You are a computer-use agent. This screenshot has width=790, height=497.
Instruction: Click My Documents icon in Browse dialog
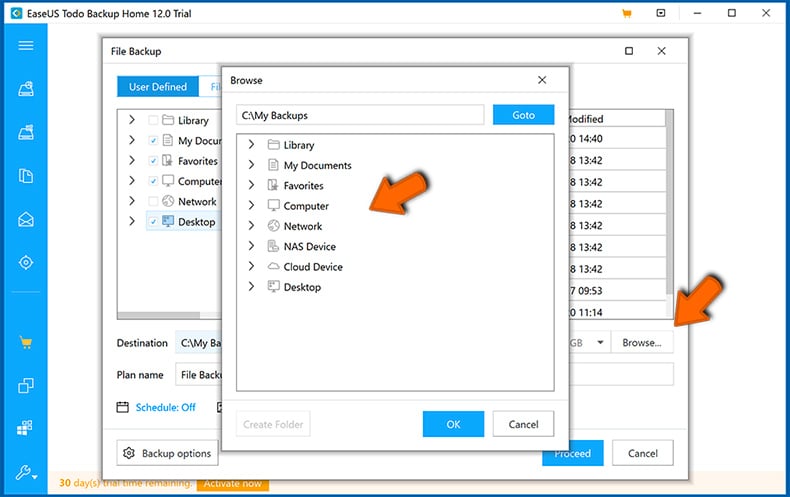pyautogui.click(x=273, y=165)
